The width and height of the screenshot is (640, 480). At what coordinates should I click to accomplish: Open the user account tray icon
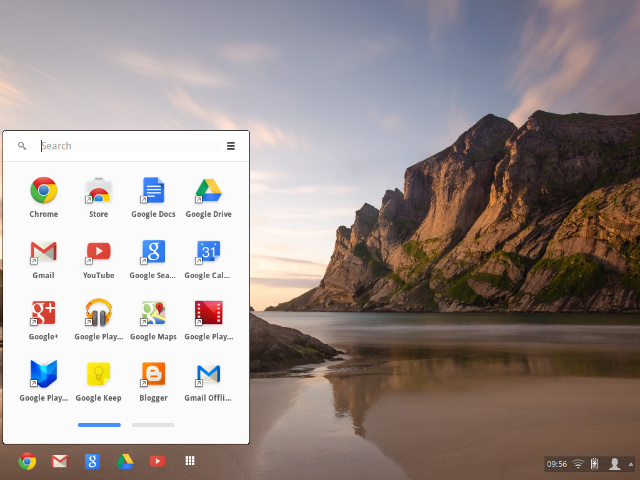point(615,464)
